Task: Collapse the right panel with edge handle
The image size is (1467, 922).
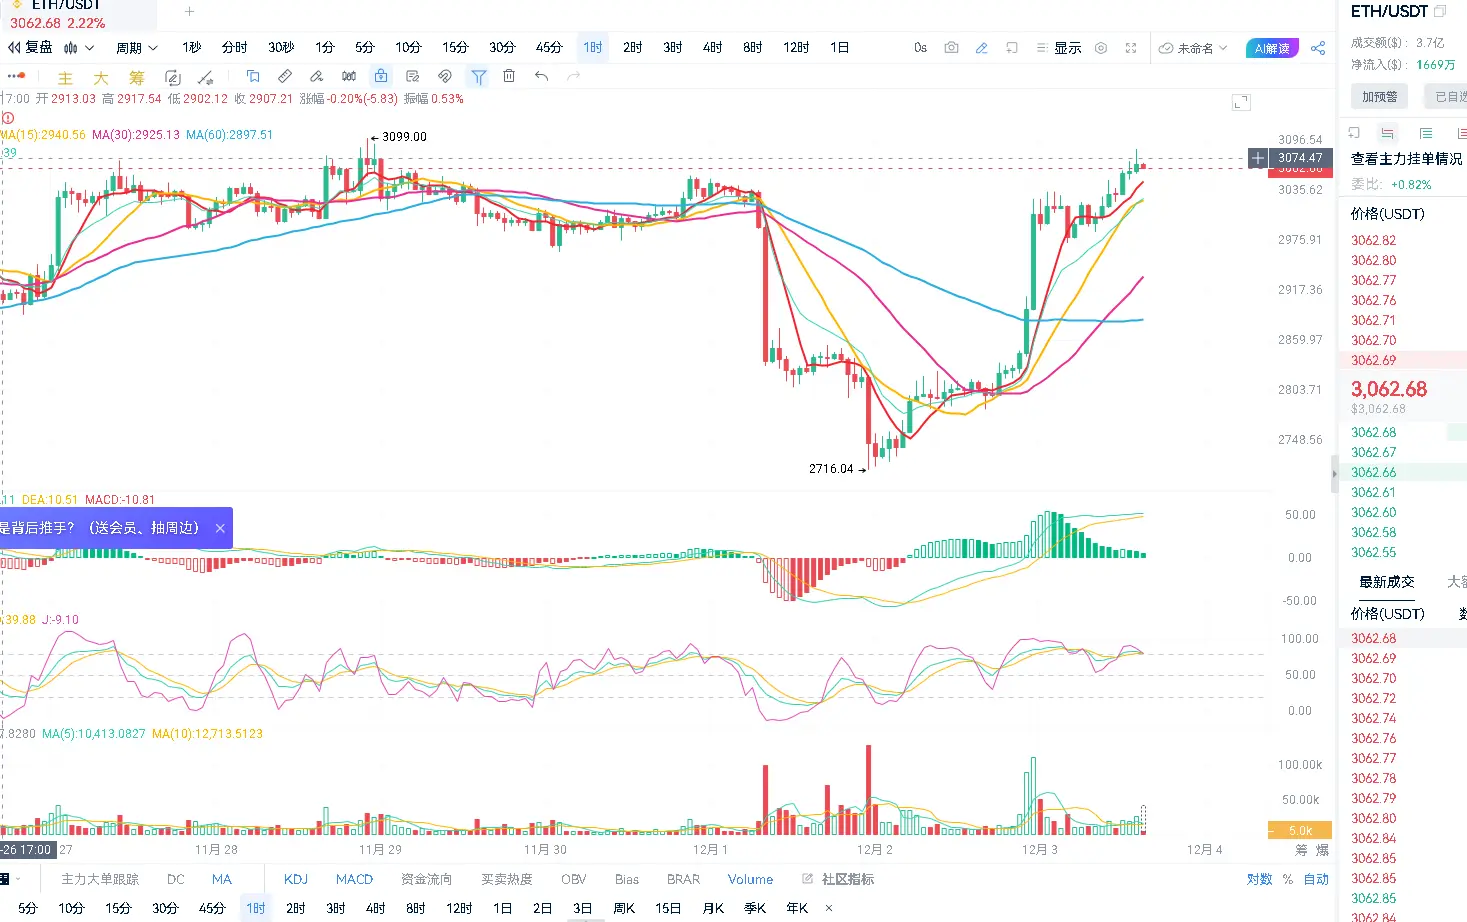Action: pos(1334,474)
